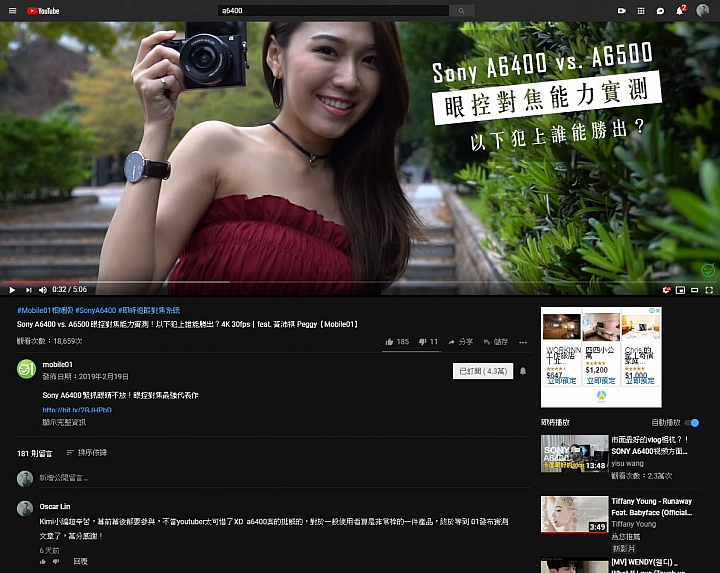The image size is (720, 573).
Task: Open the account avatar menu
Action: [703, 10]
